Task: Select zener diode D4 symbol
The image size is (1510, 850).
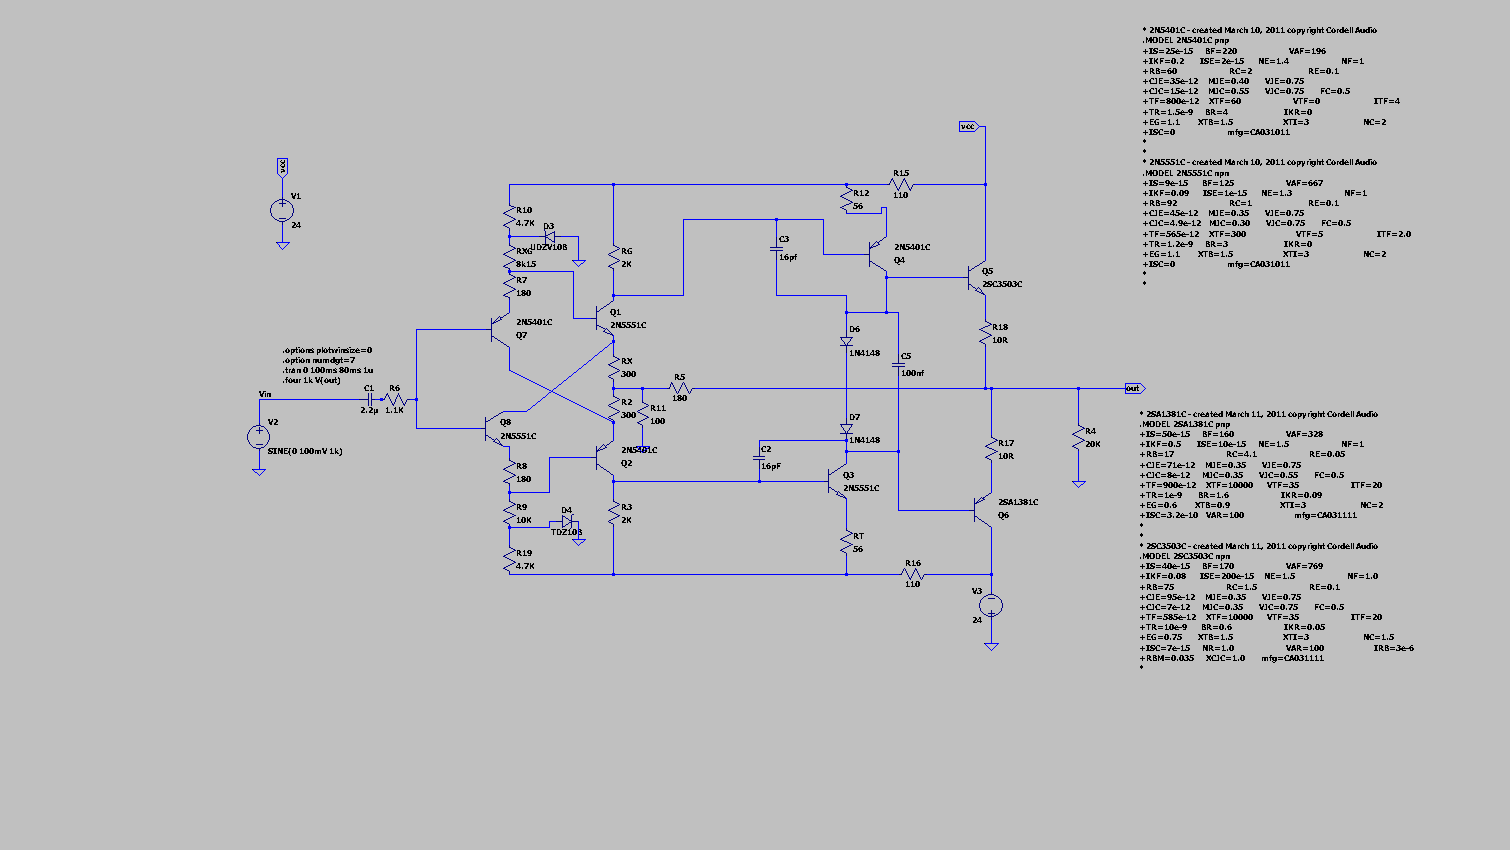Action: click(x=566, y=521)
